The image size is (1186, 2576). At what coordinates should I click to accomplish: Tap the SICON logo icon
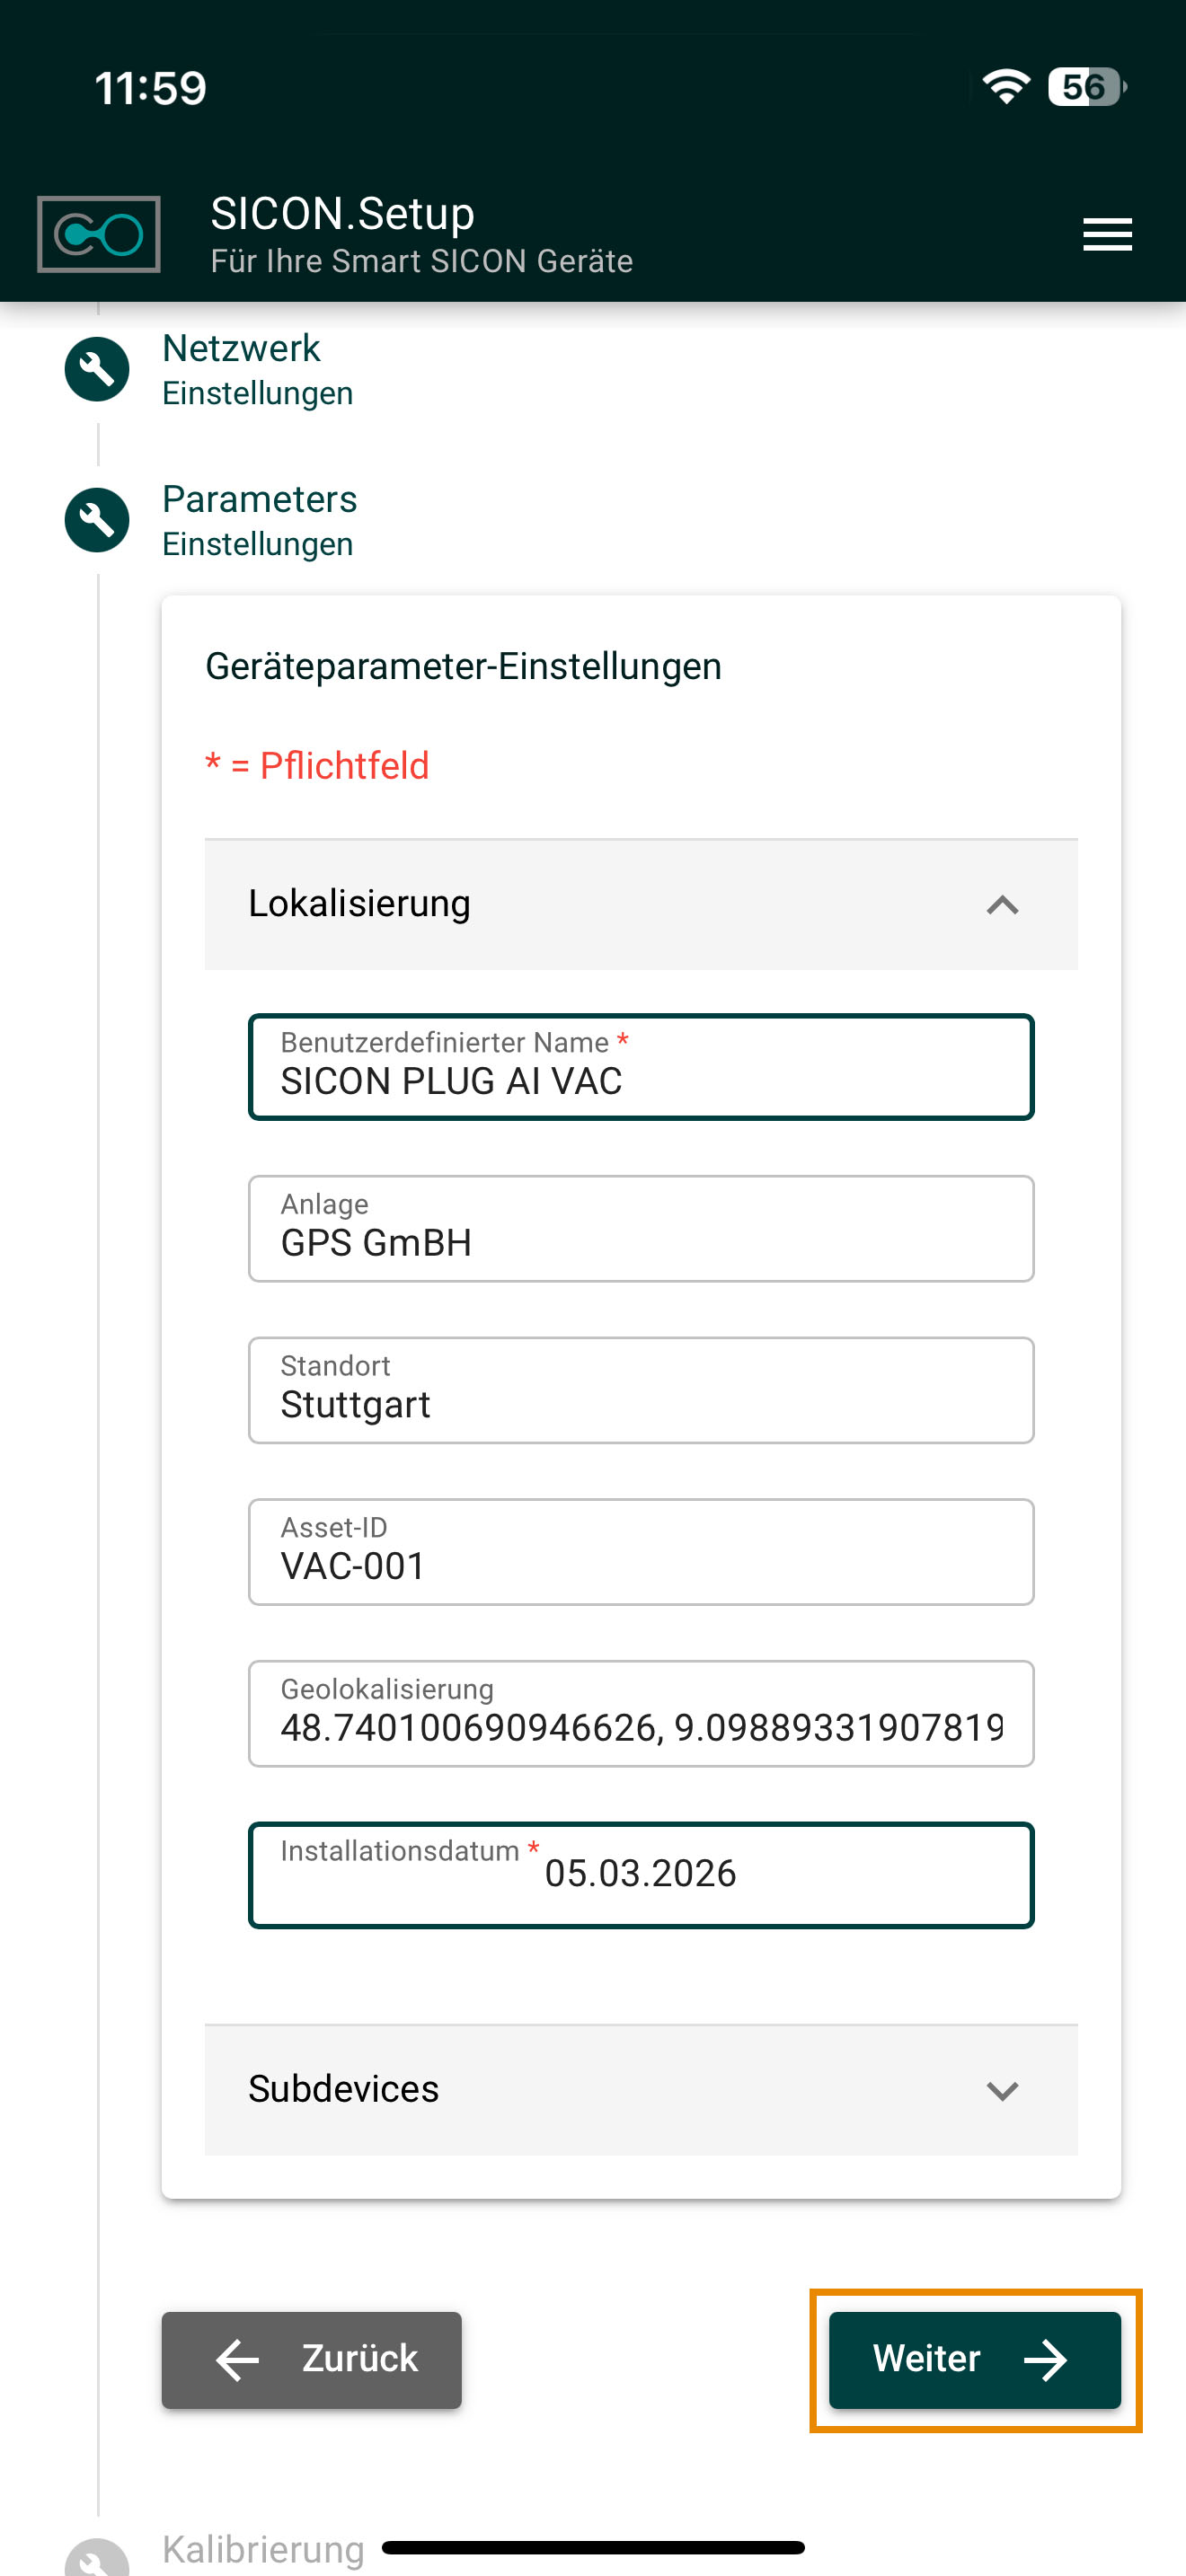click(99, 235)
